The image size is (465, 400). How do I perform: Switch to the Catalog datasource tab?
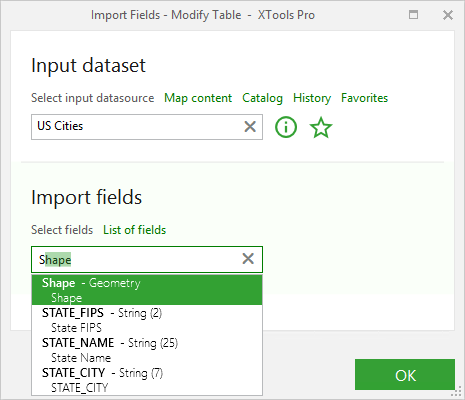(262, 98)
